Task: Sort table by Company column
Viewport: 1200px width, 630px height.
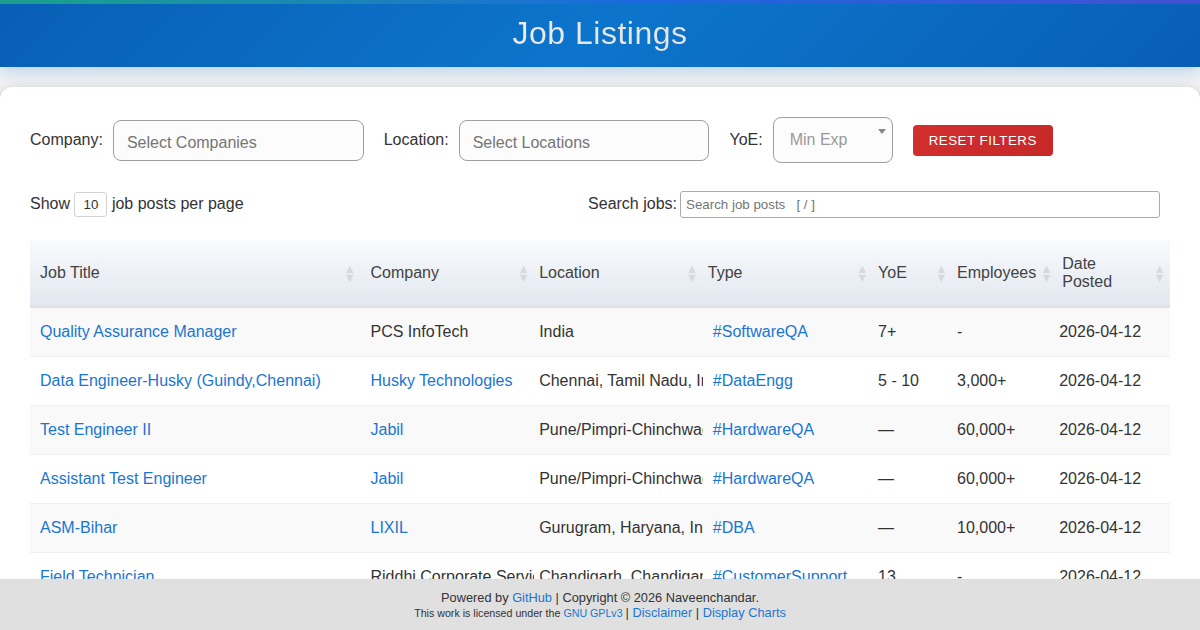Action: (x=404, y=272)
